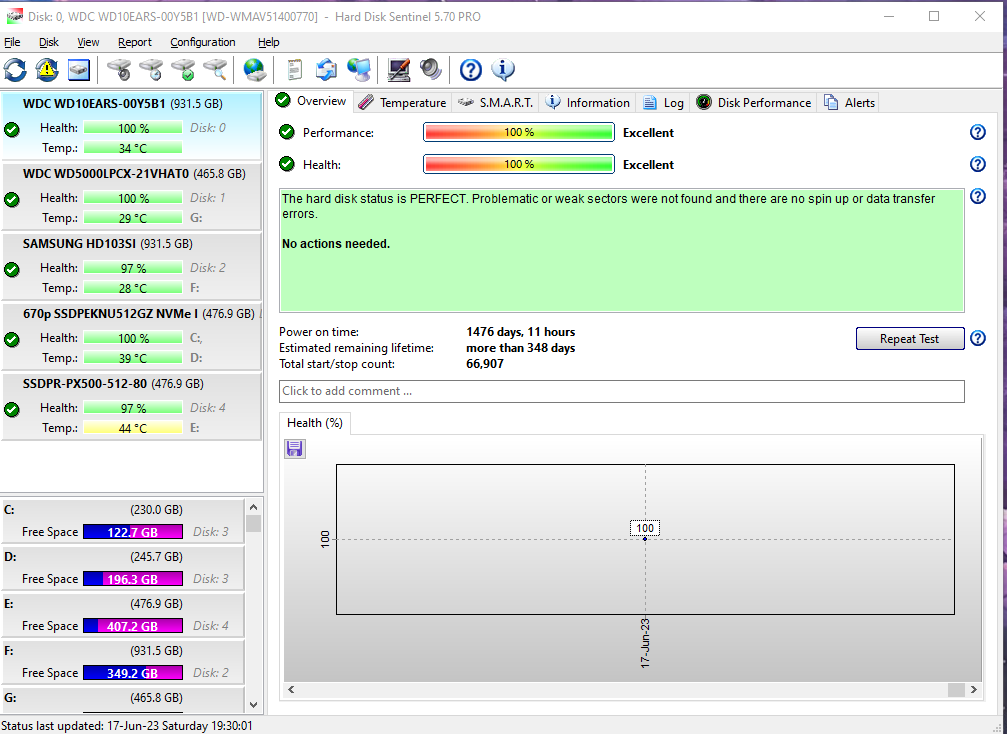Screen dimensions: 1007x734
Task: Switch to the Disk Performance tab
Action: click(x=754, y=103)
